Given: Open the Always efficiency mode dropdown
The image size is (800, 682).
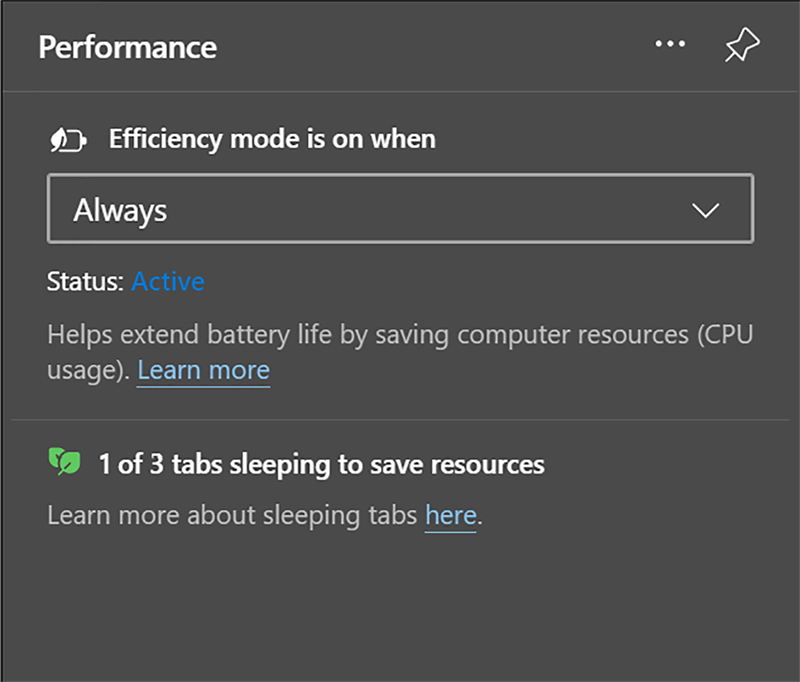Looking at the screenshot, I should coord(400,210).
